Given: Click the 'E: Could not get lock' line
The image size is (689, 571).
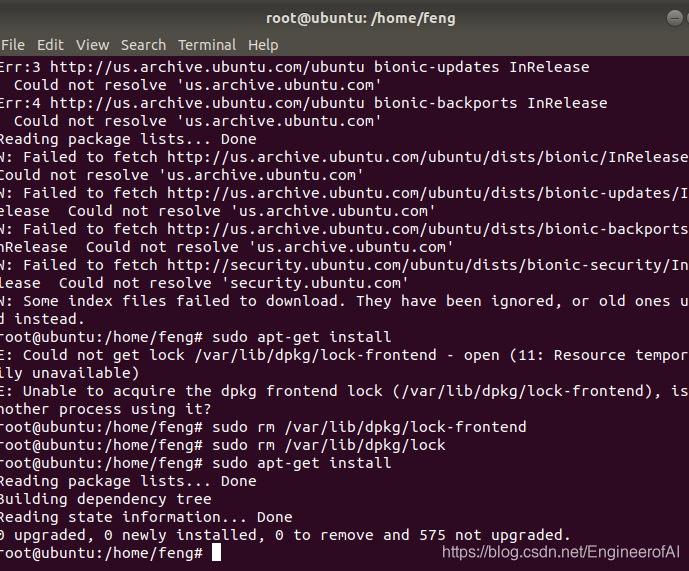Looking at the screenshot, I should [344, 355].
